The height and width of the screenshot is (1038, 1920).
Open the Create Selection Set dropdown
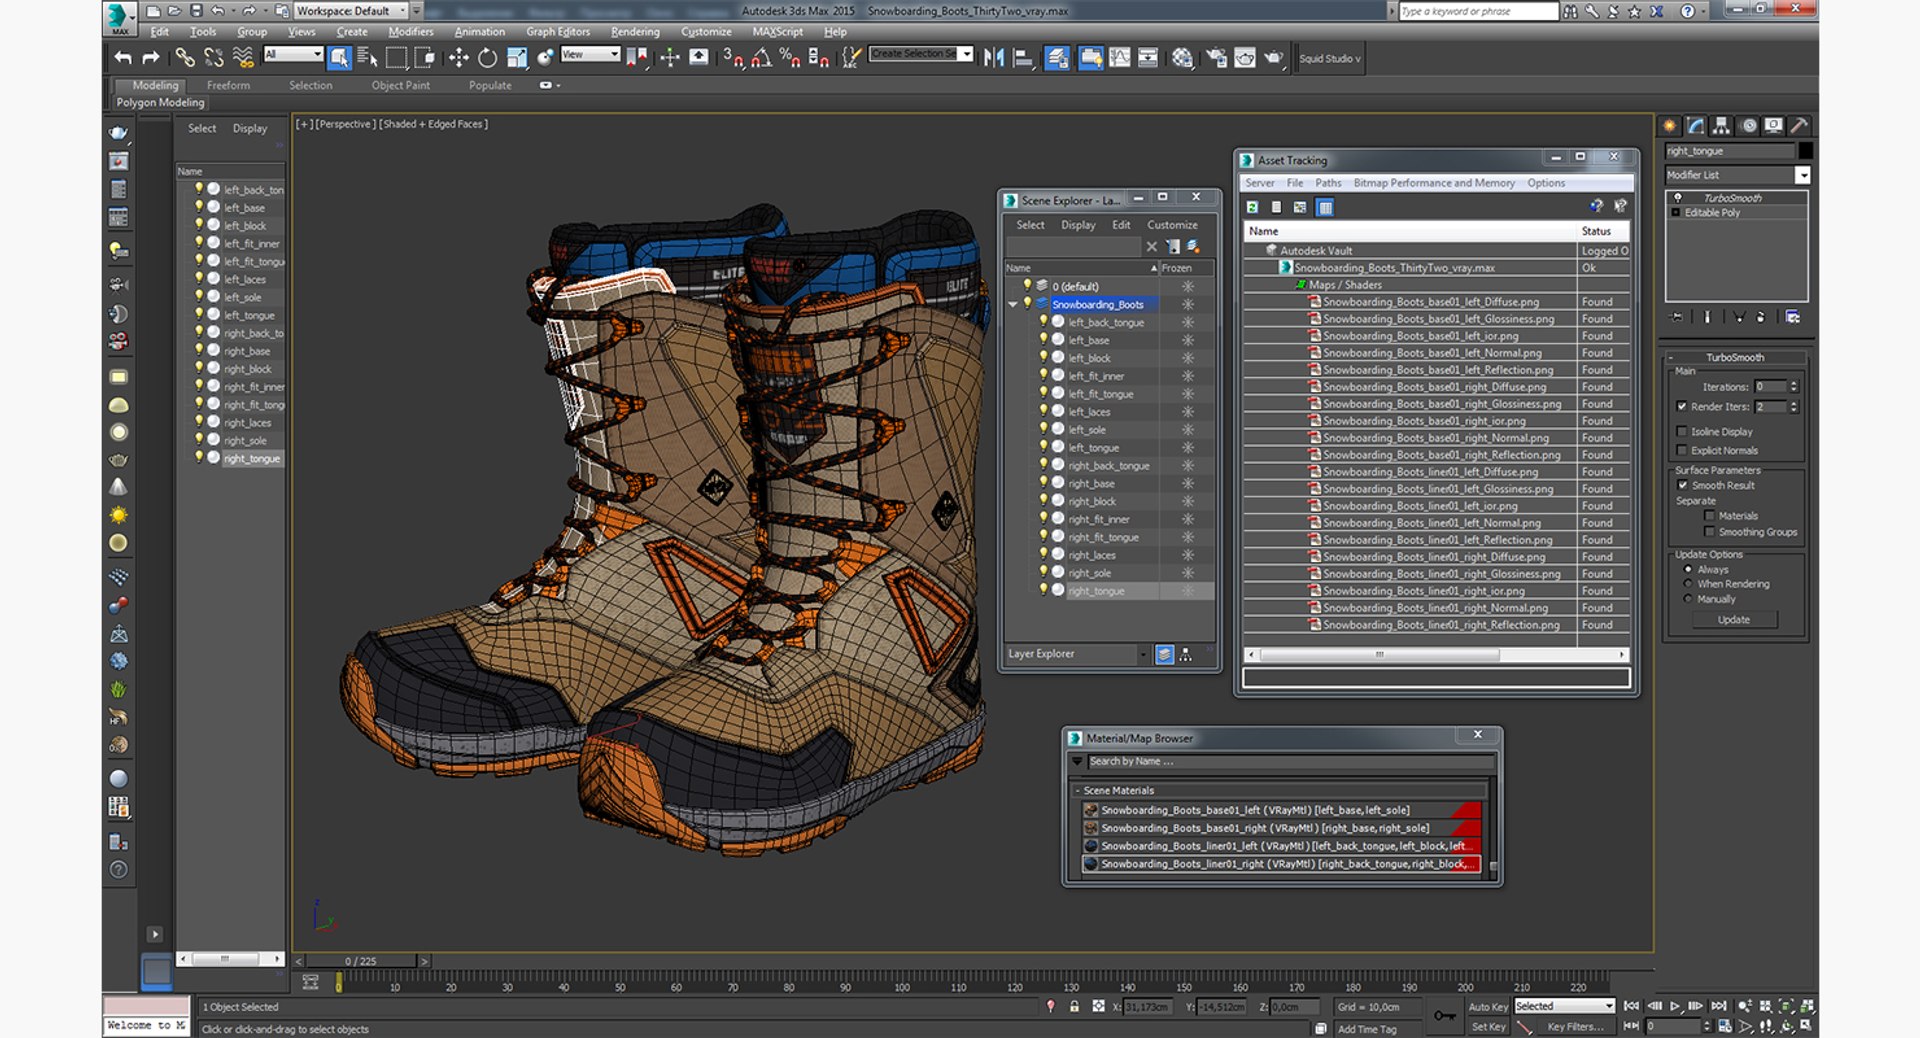point(921,54)
